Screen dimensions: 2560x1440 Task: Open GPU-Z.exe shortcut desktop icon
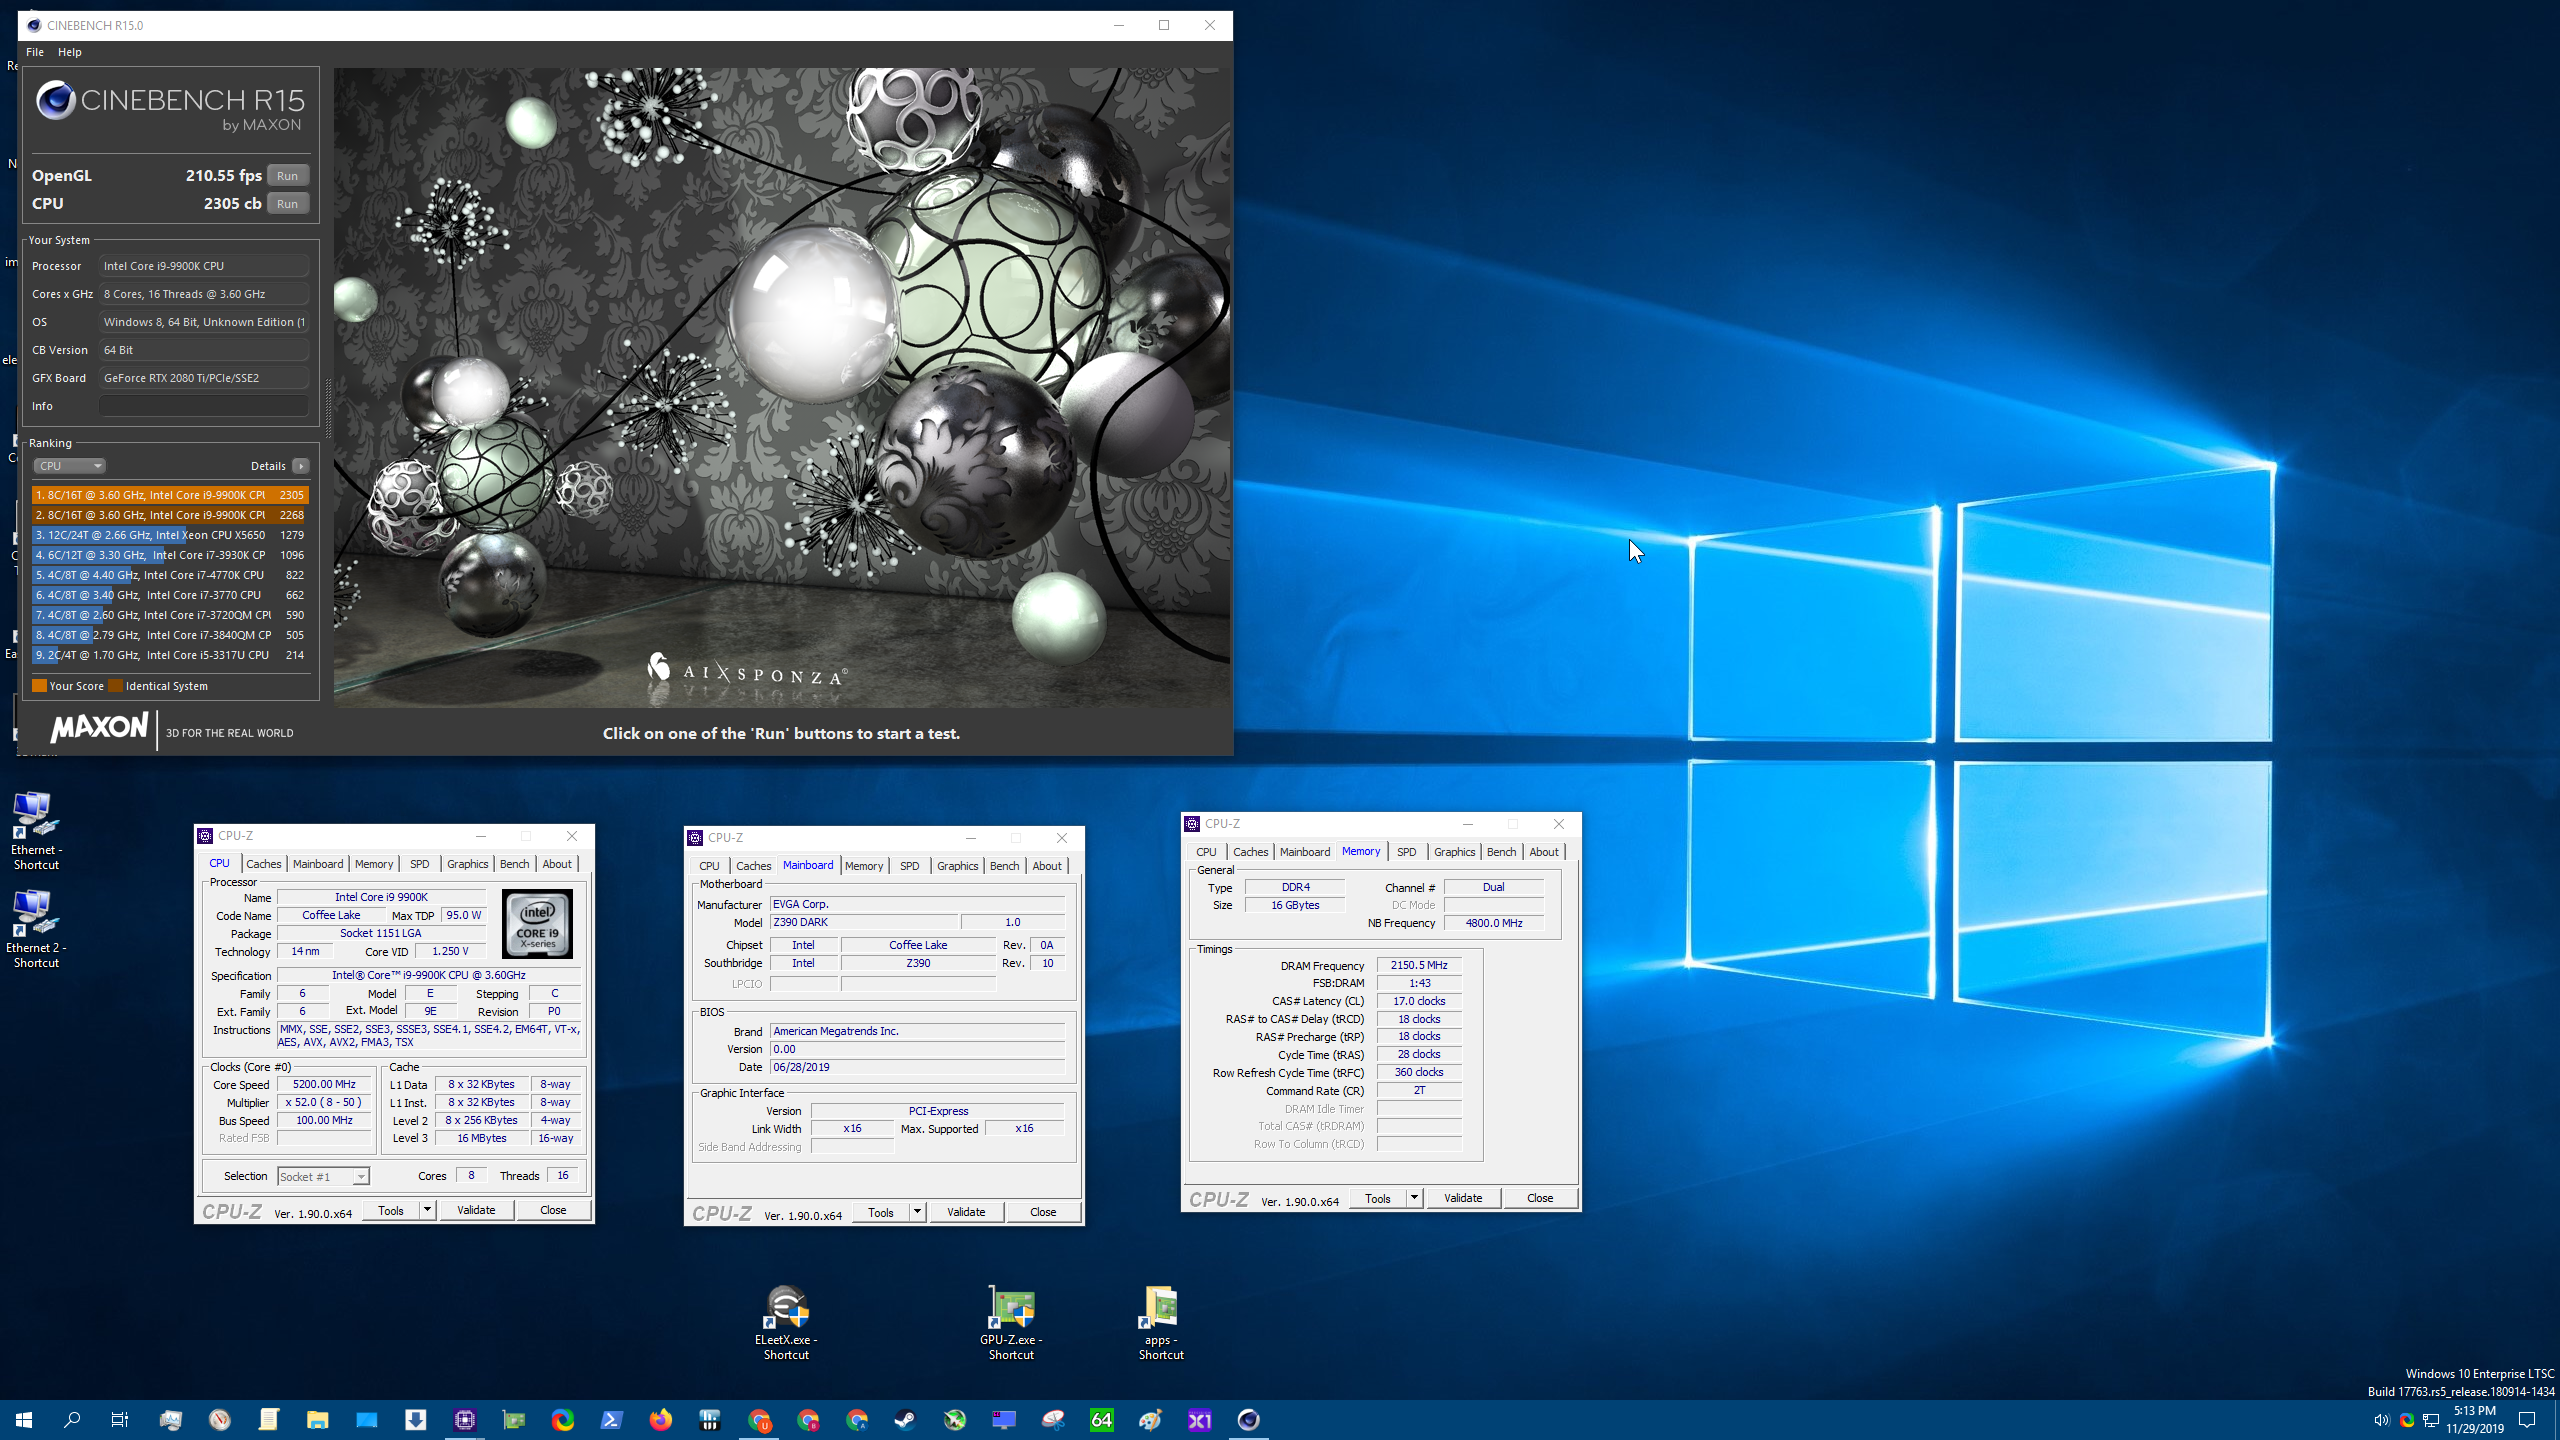[x=1011, y=1322]
